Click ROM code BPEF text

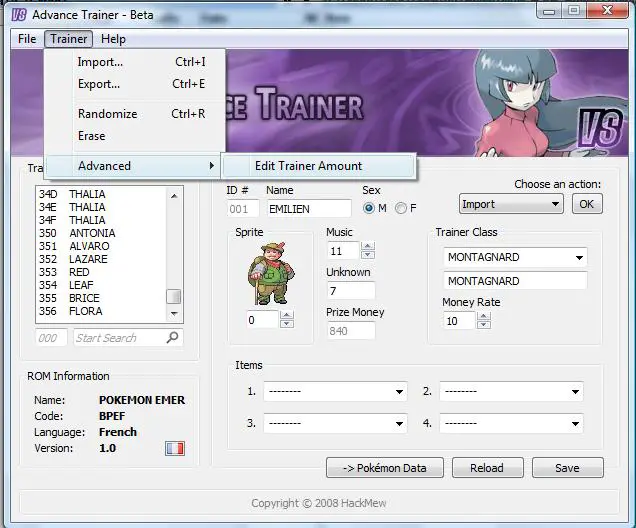112,416
